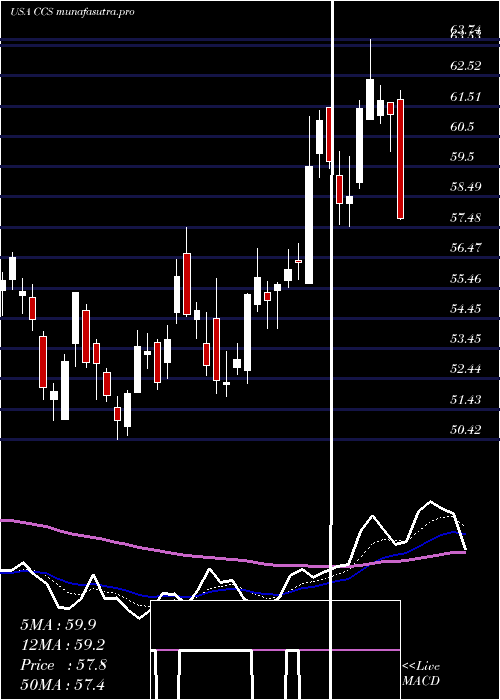Click the 51.43 price axis label
Viewport: 500px width, 700px height.
click(x=466, y=400)
